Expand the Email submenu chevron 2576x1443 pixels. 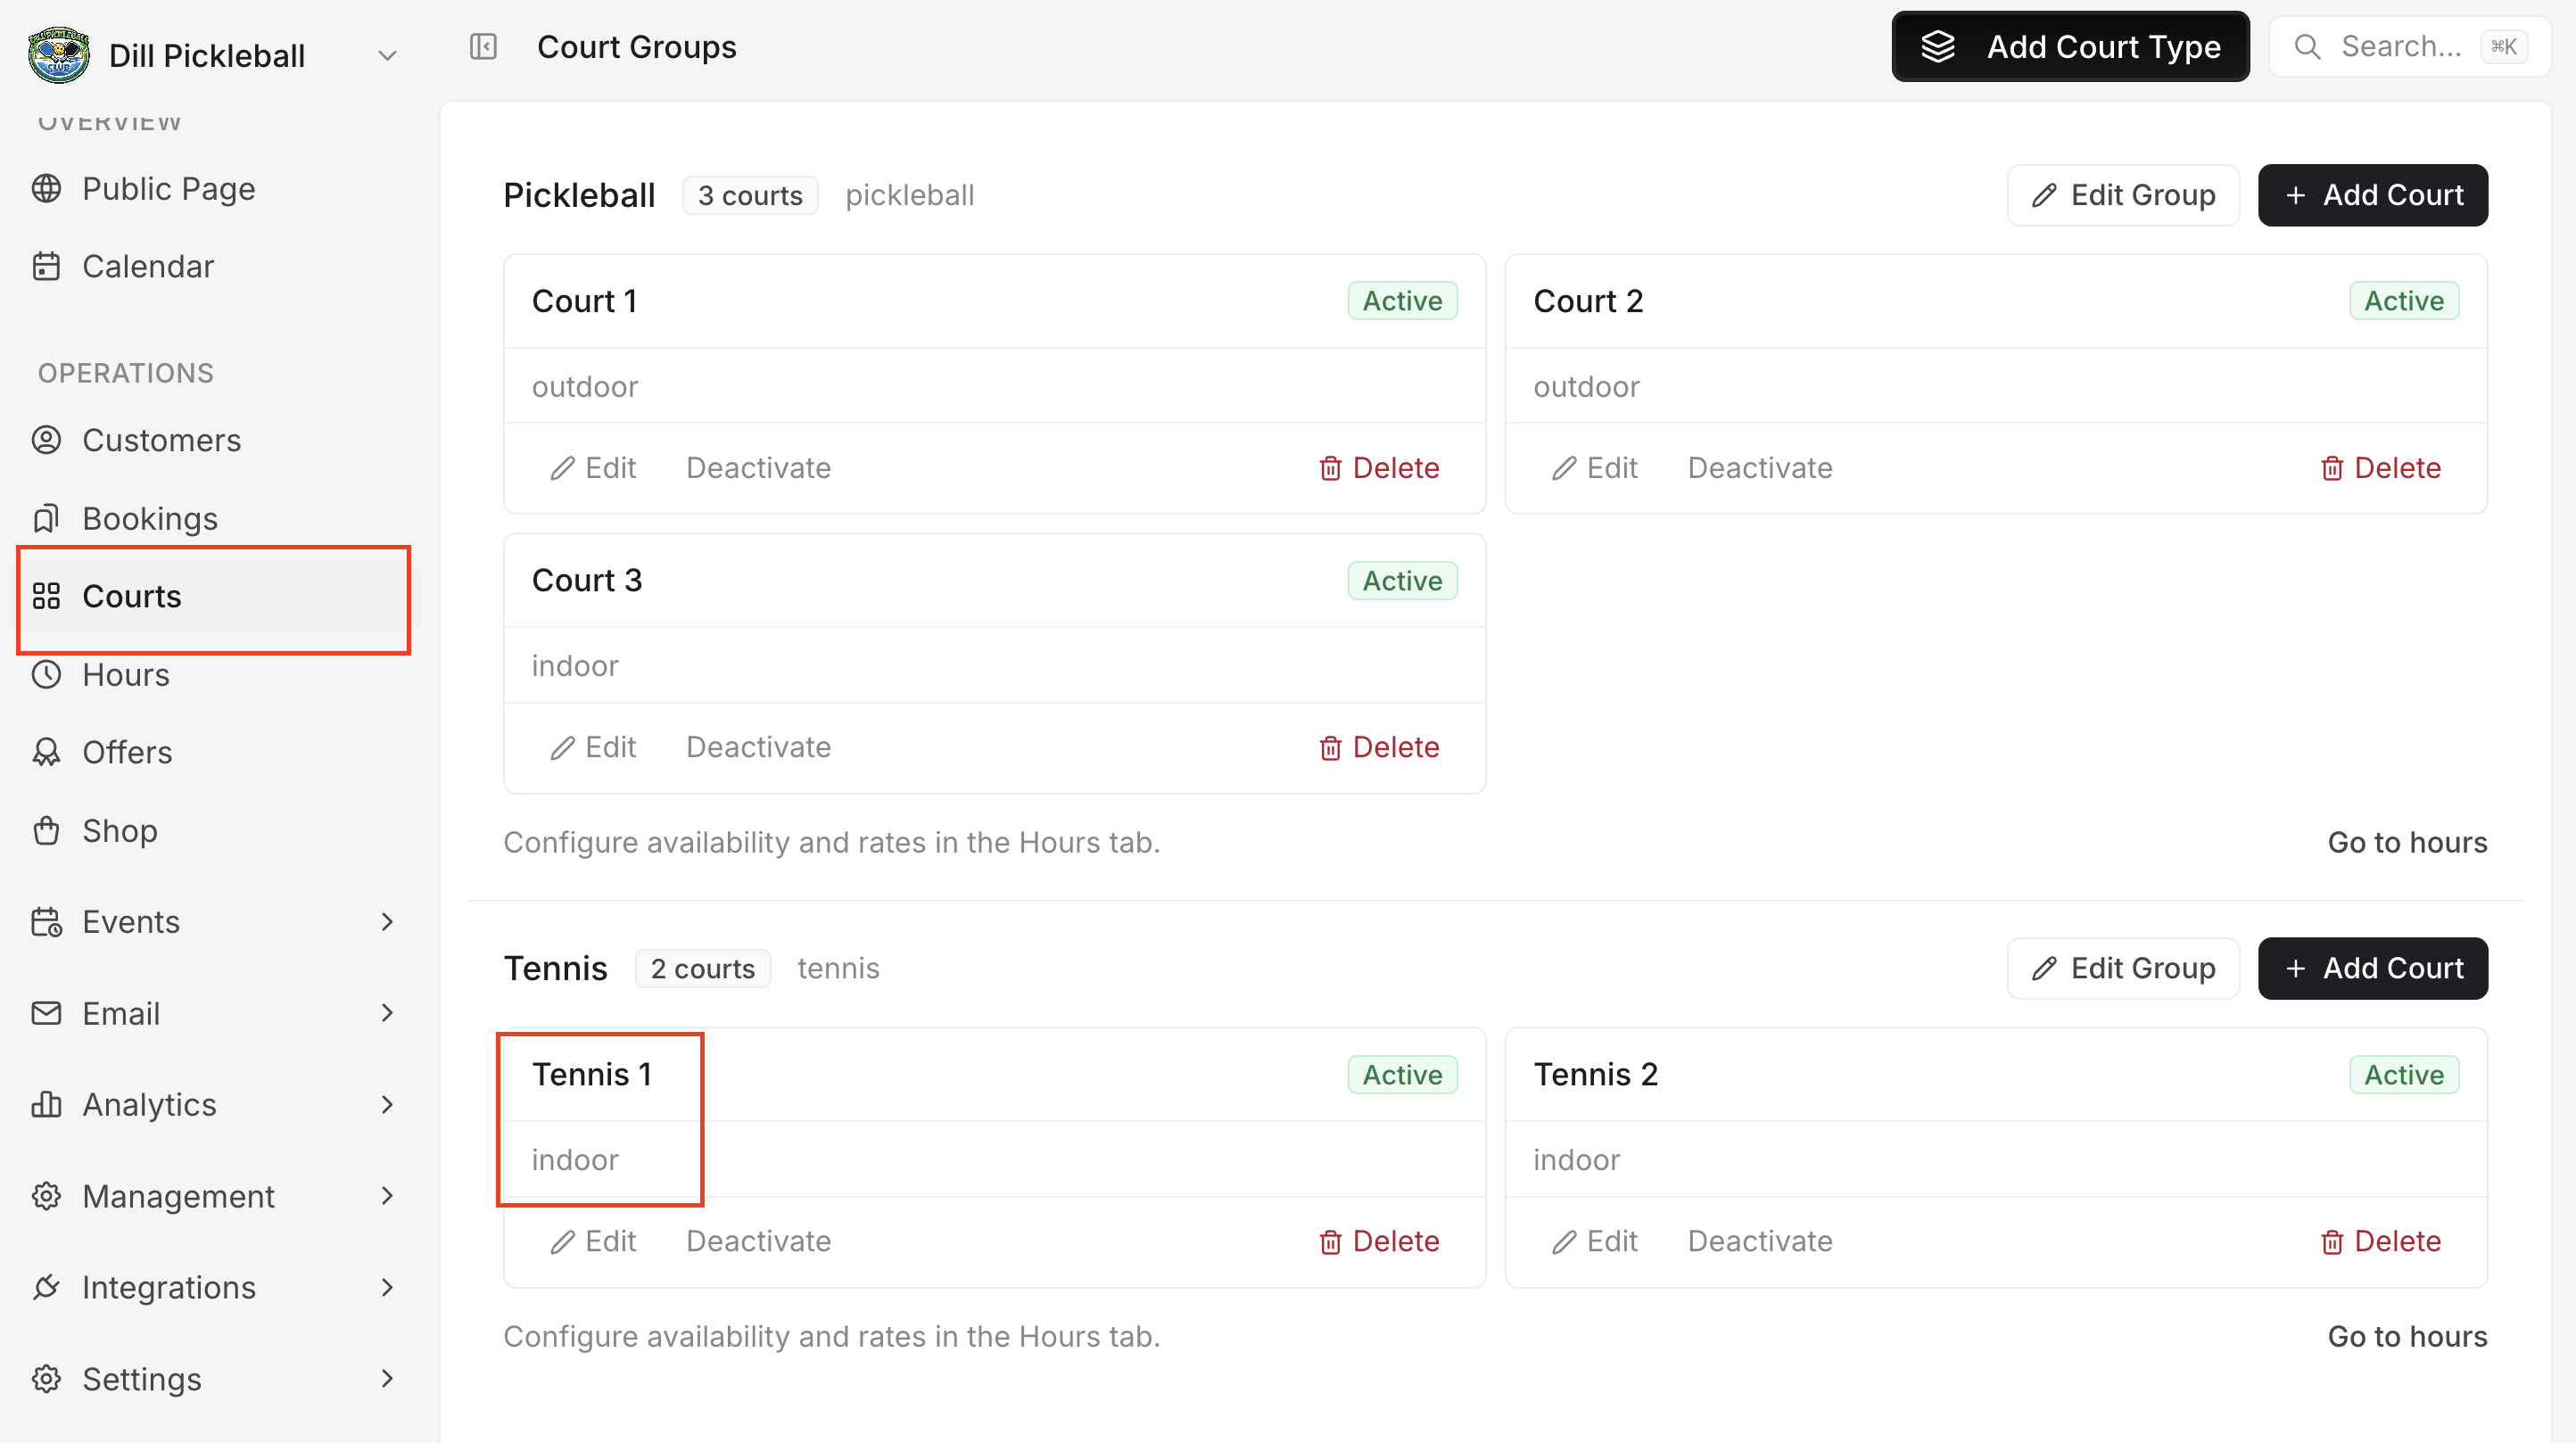(x=387, y=1013)
